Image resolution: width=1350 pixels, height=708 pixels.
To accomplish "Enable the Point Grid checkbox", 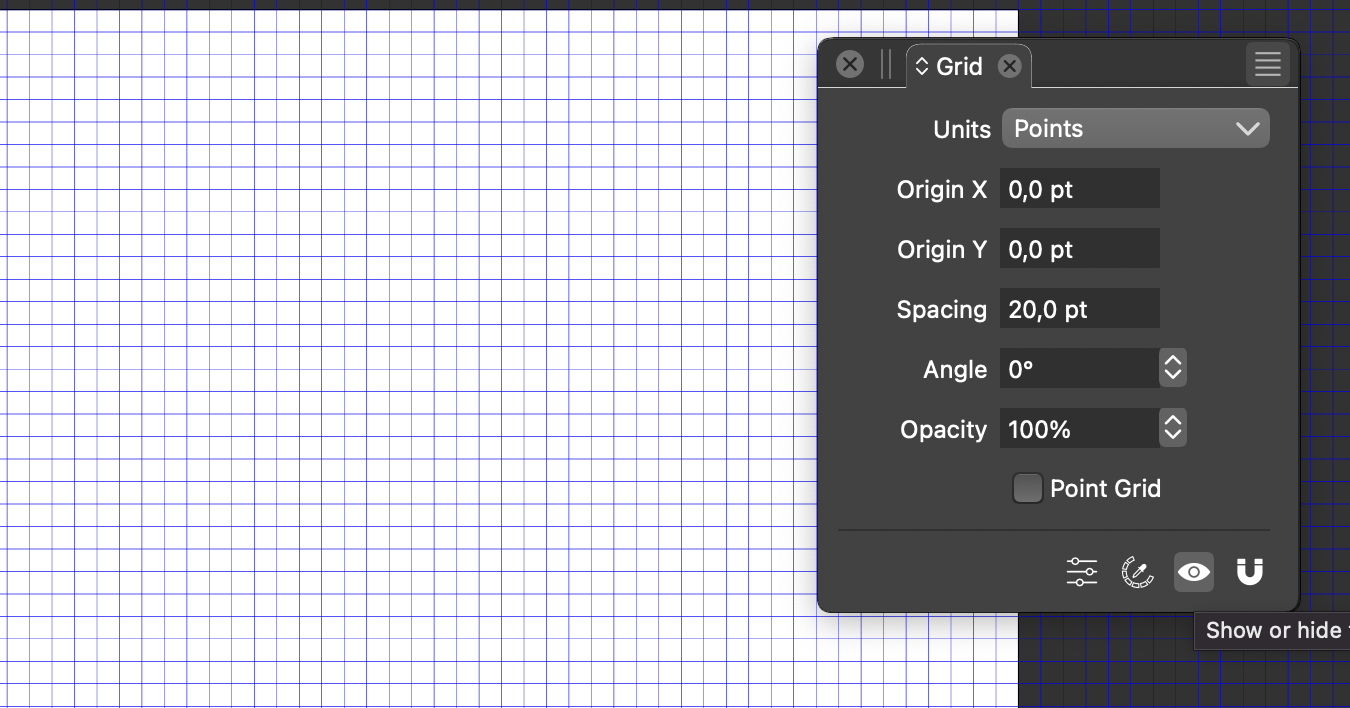I will click(1027, 489).
